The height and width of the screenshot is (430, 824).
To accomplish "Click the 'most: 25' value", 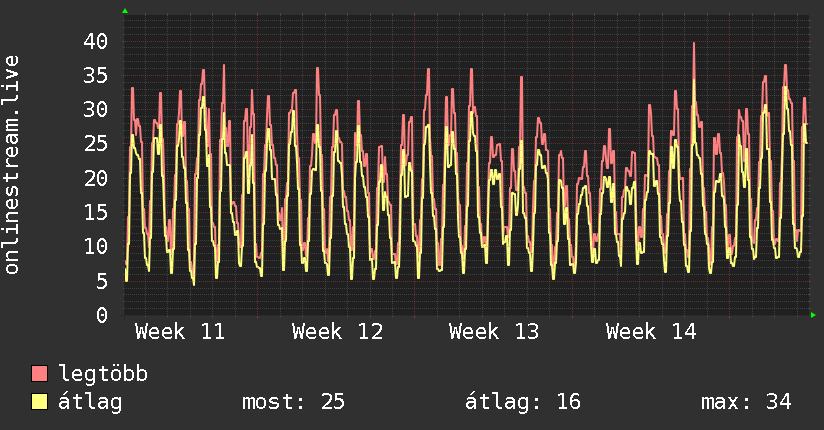I will [293, 402].
